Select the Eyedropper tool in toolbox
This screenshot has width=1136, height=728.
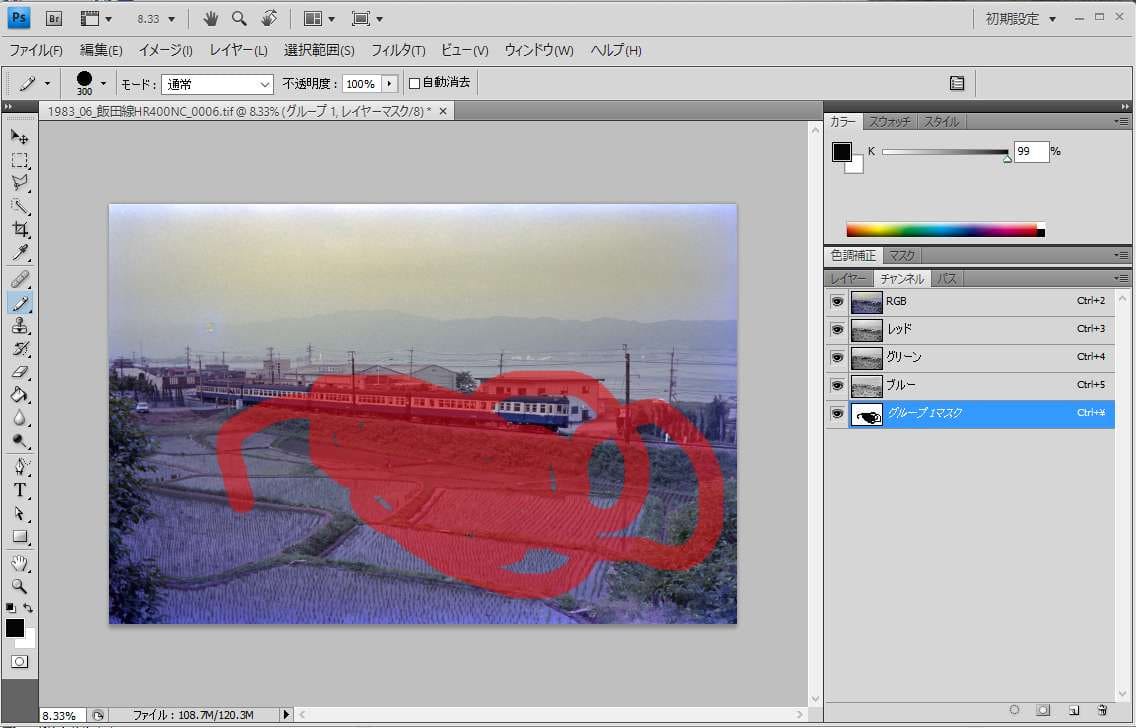tap(19, 253)
